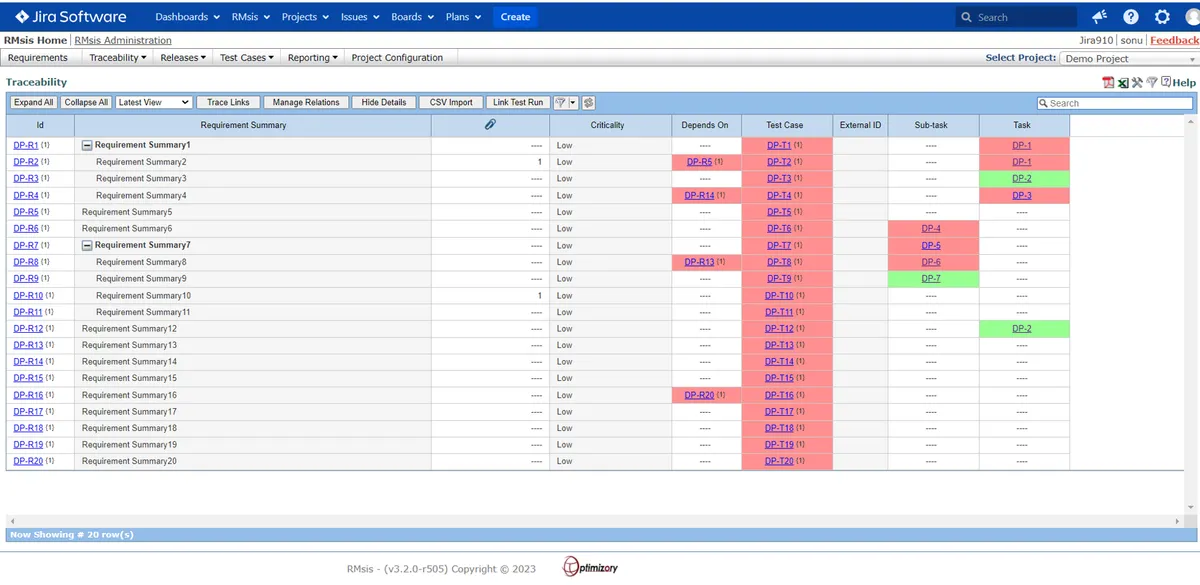Click the Help link beside the icons

tap(1184, 82)
